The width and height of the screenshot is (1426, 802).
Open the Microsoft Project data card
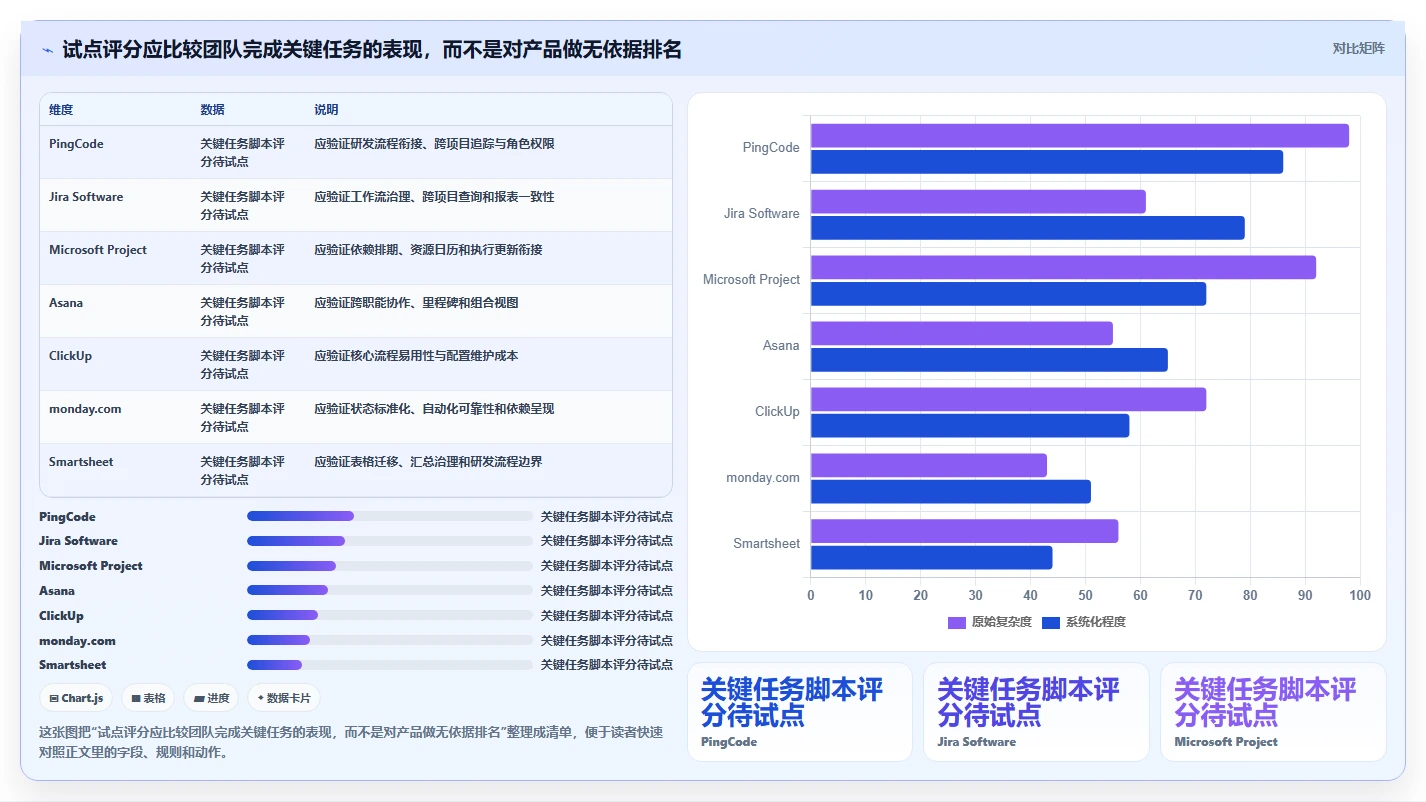pos(1273,712)
